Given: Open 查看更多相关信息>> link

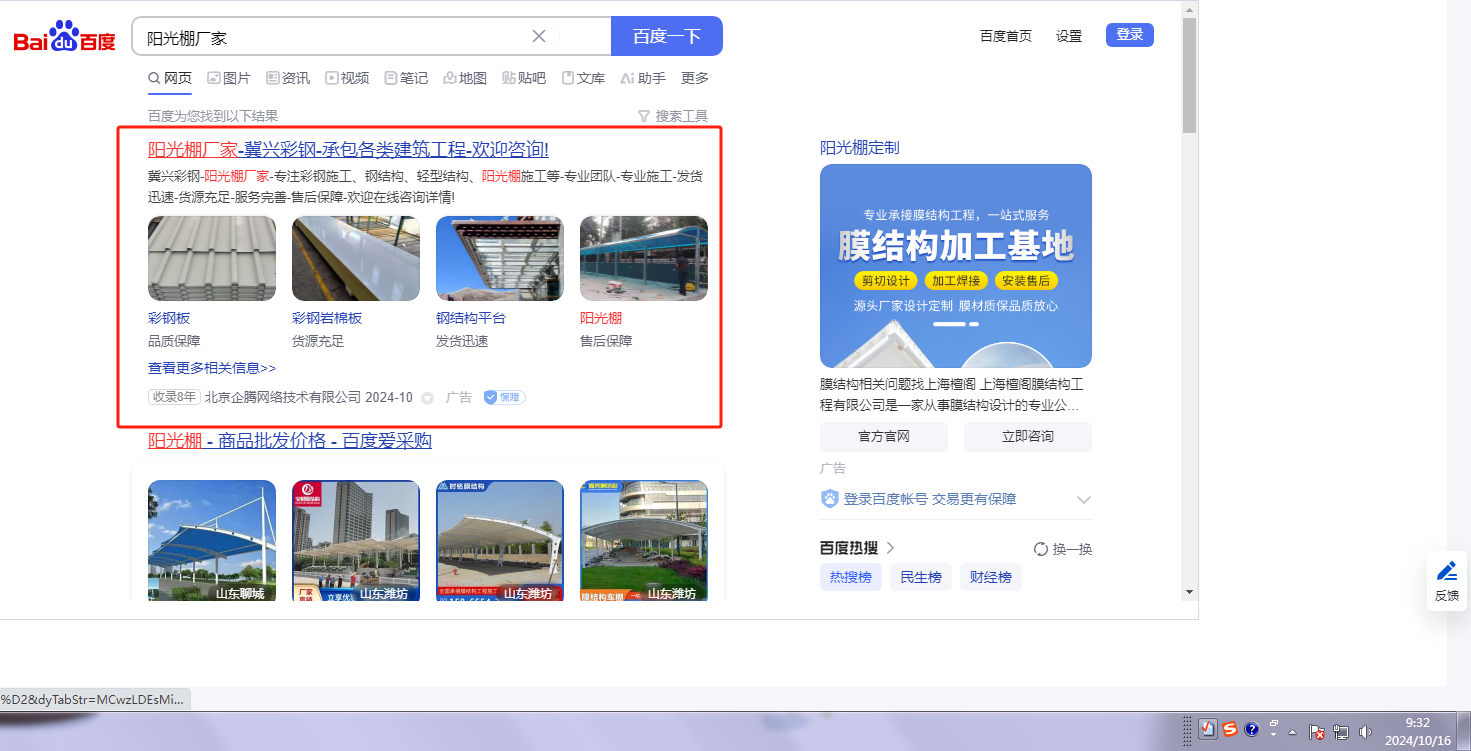Looking at the screenshot, I should point(212,368).
